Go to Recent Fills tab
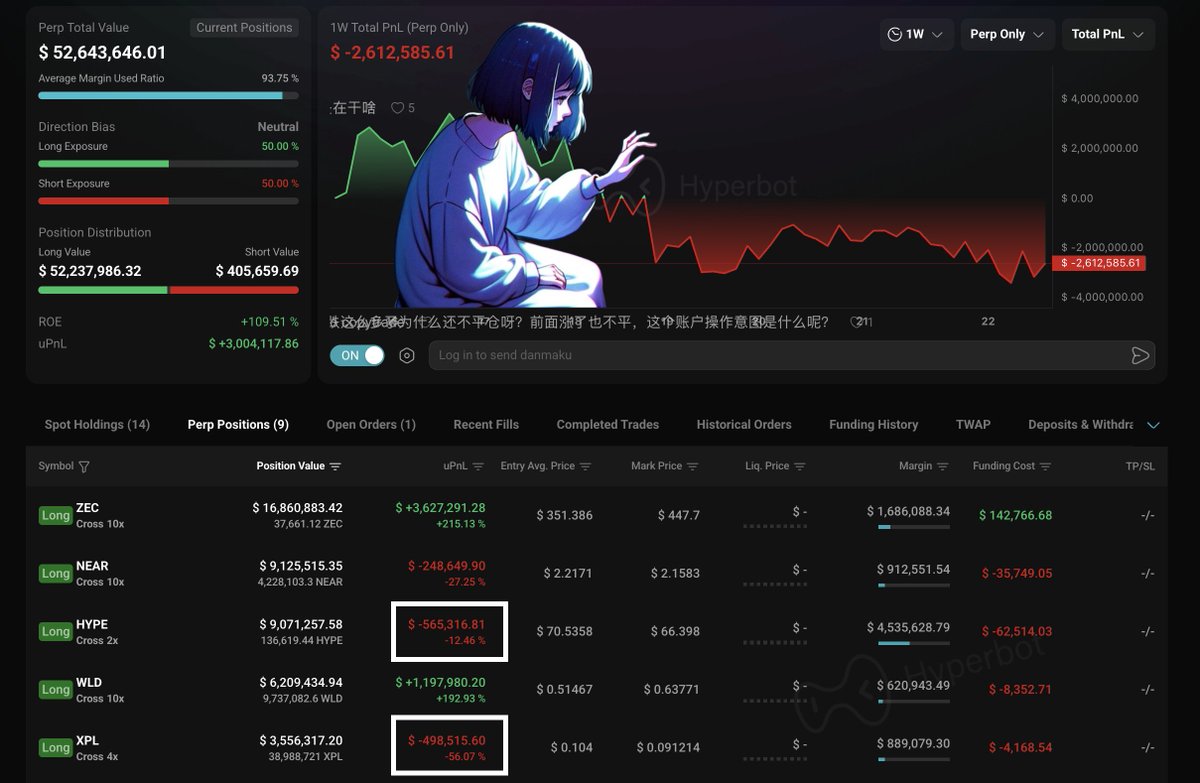This screenshot has height=783, width=1200. click(486, 425)
